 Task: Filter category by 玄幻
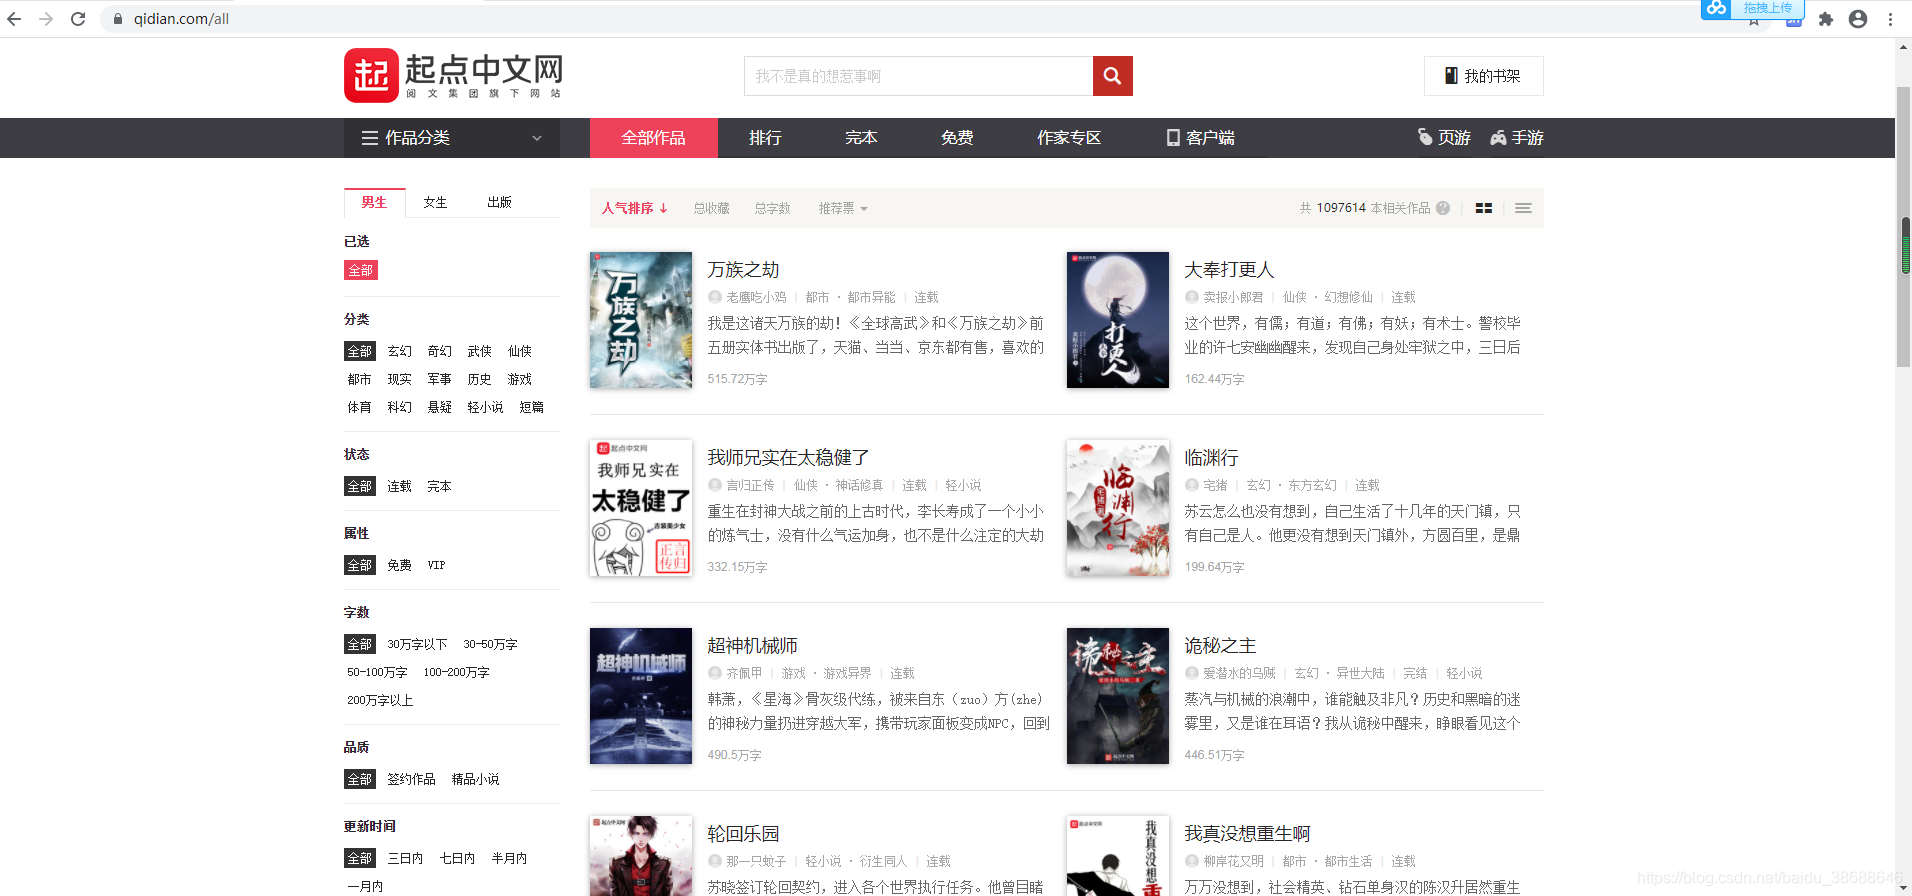(399, 351)
